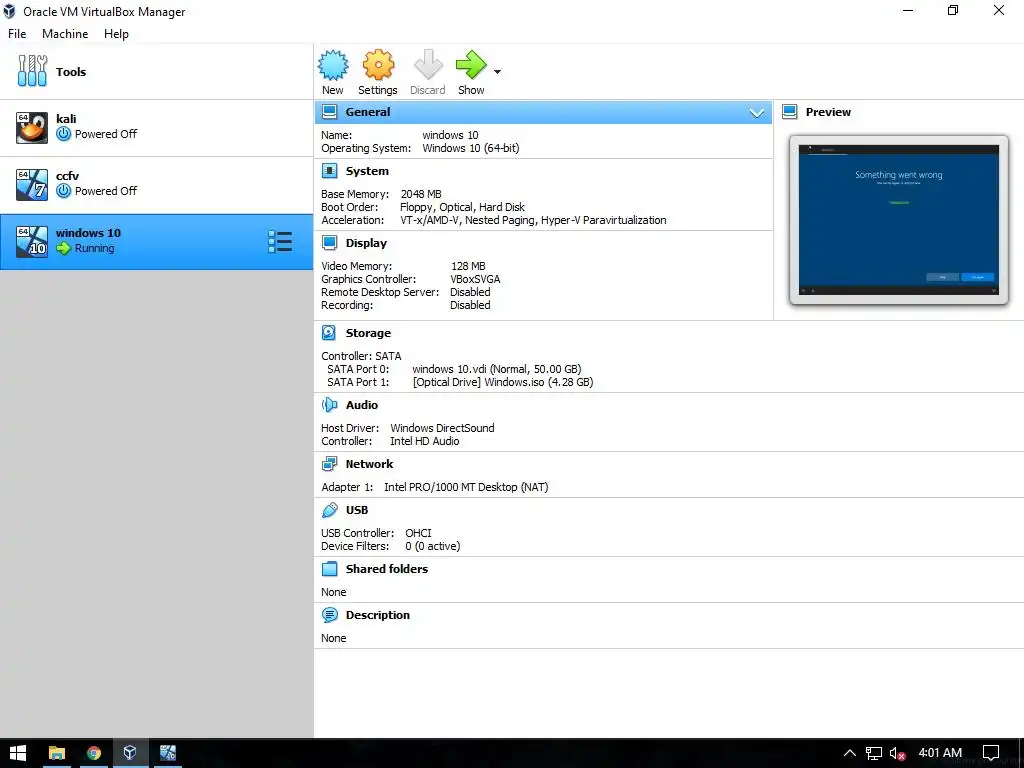Viewport: 1024px width, 768px height.
Task: Click the windows 10 VM icon
Action: coord(32,242)
